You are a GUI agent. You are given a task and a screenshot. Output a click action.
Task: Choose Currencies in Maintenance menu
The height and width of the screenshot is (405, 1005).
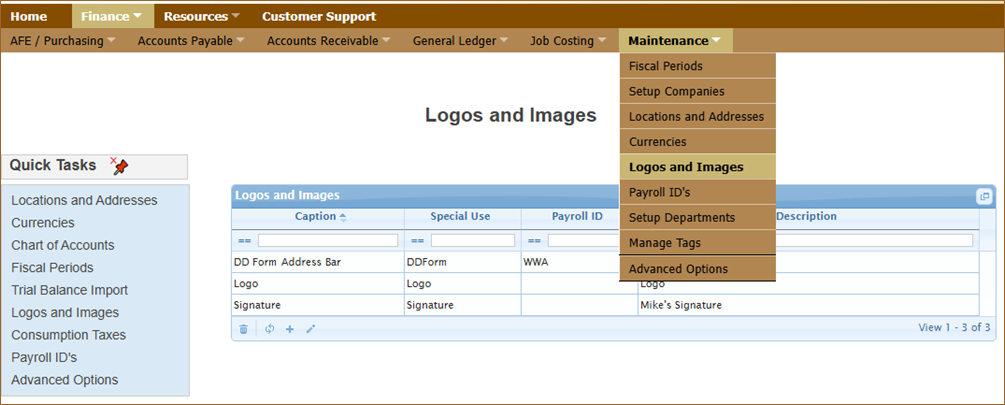[x=697, y=142]
